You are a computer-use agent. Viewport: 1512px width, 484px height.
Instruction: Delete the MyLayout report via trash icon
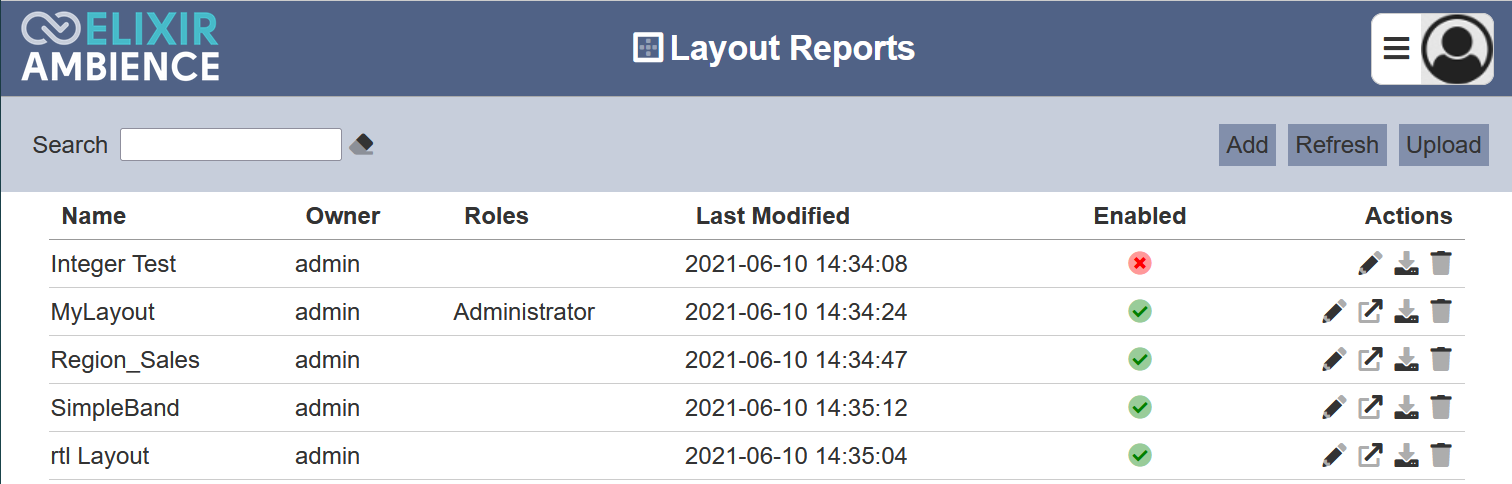pos(1441,312)
